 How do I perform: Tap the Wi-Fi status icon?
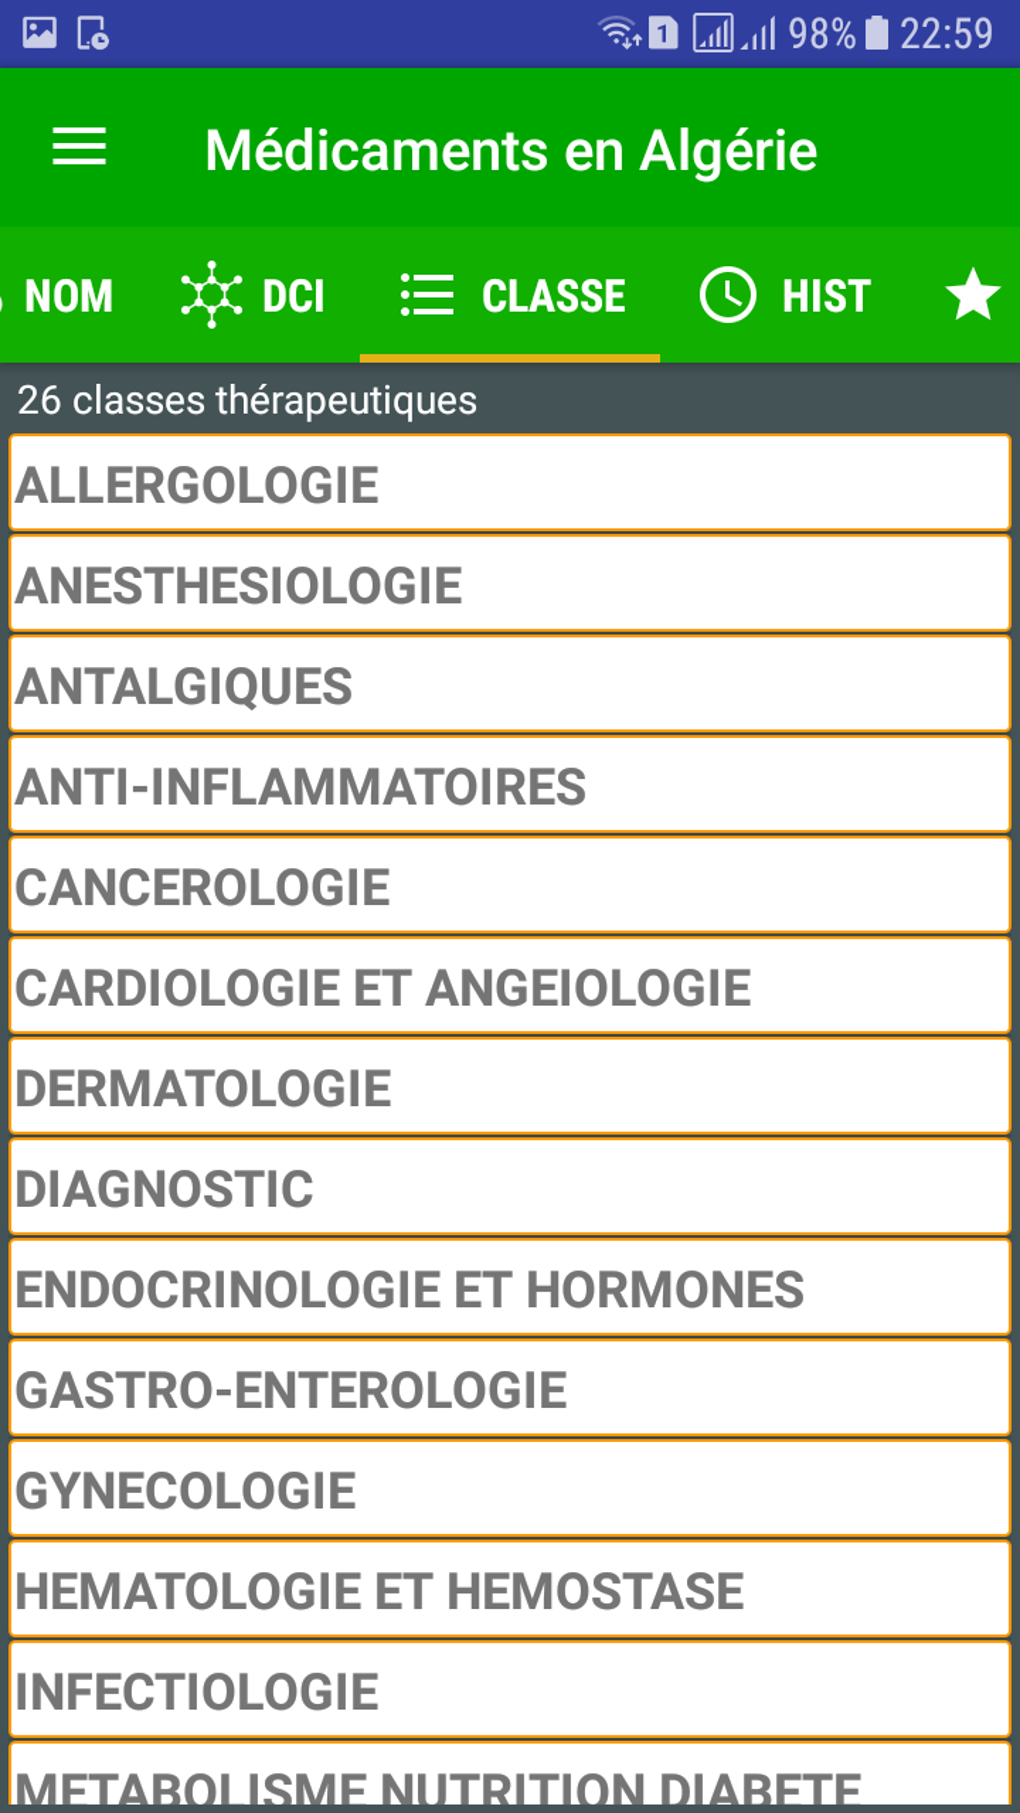[619, 33]
